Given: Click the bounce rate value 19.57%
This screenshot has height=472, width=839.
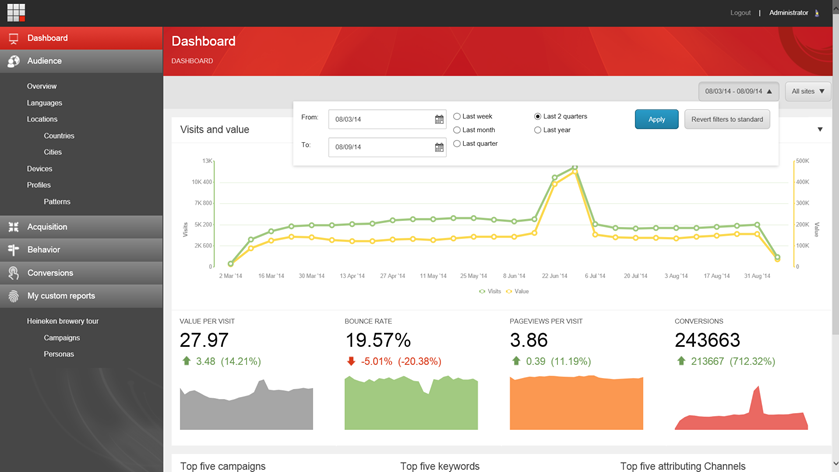Looking at the screenshot, I should click(x=378, y=340).
